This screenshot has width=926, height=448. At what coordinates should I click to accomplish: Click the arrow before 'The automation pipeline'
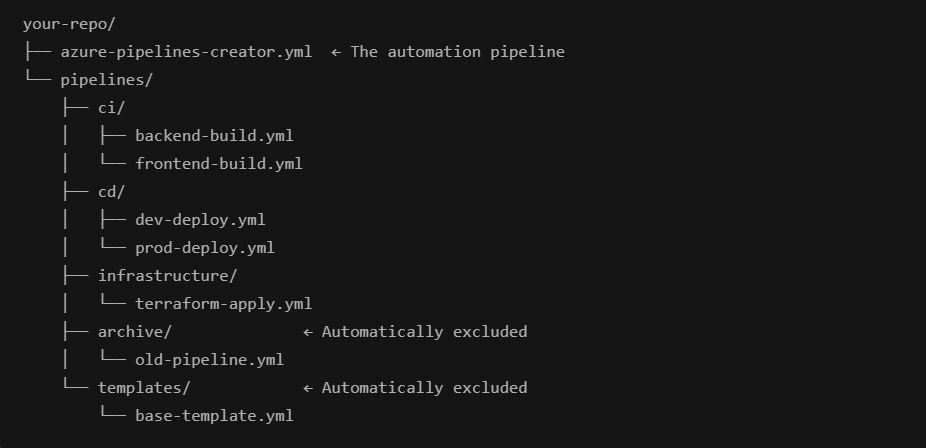[336, 52]
